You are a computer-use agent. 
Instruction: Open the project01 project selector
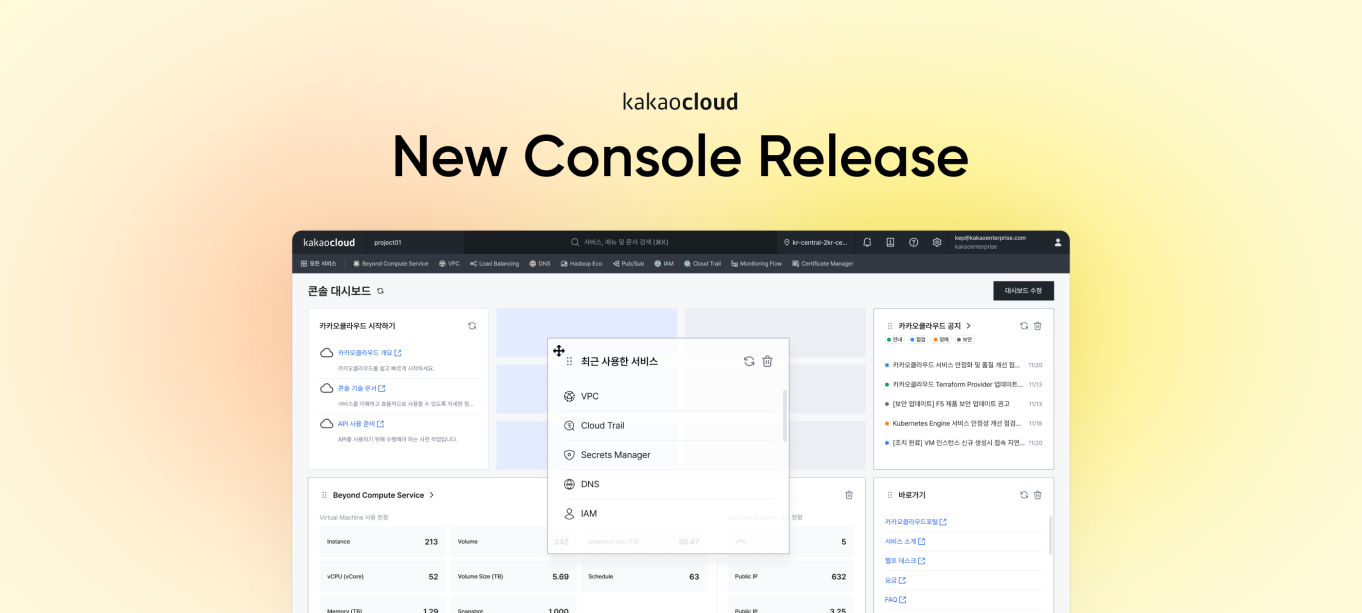click(x=414, y=242)
